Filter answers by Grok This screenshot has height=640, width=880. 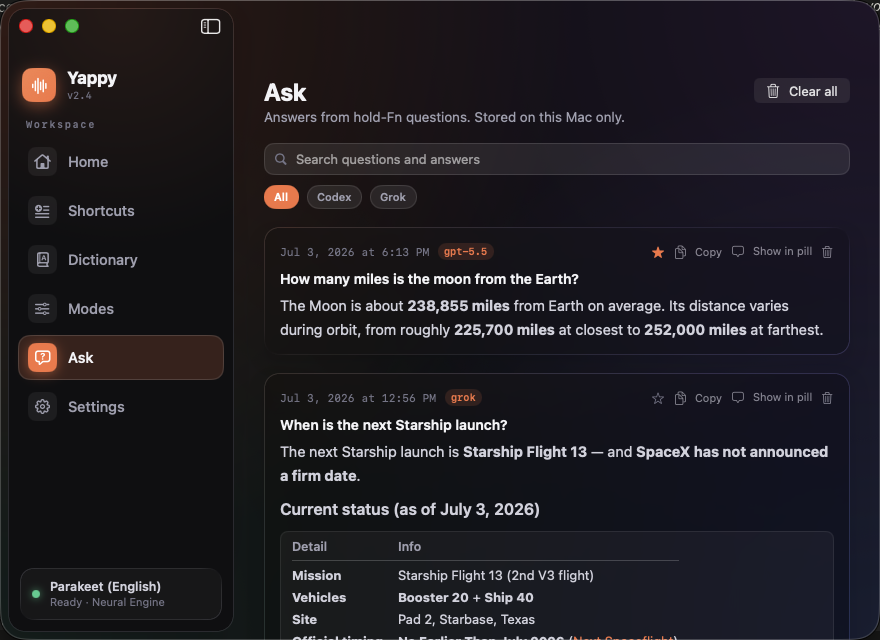393,197
